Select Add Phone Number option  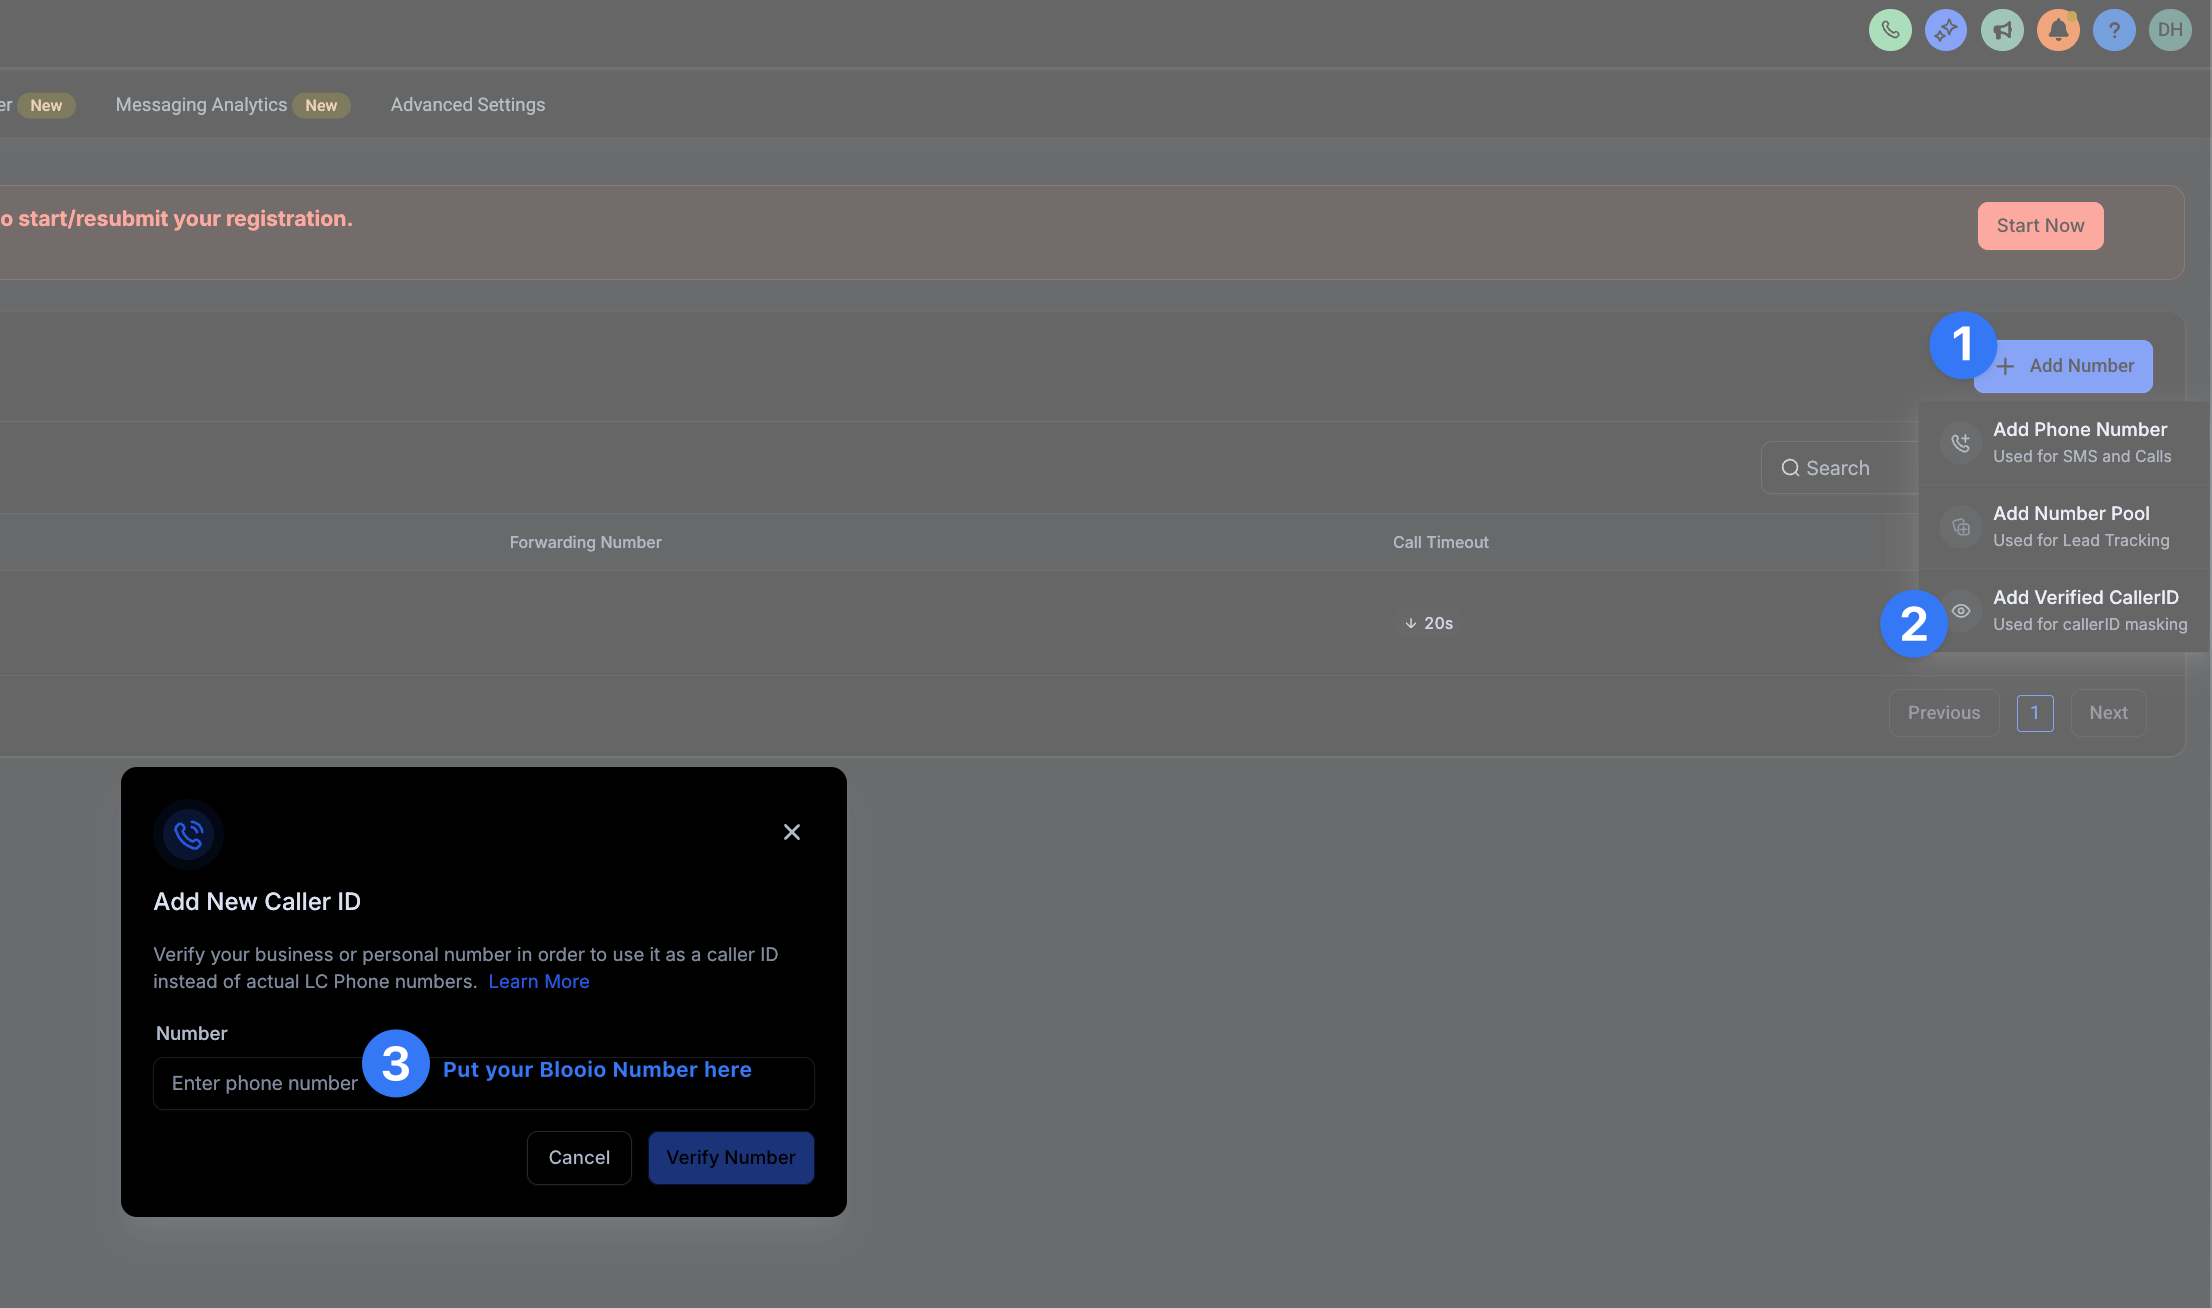(x=2064, y=442)
